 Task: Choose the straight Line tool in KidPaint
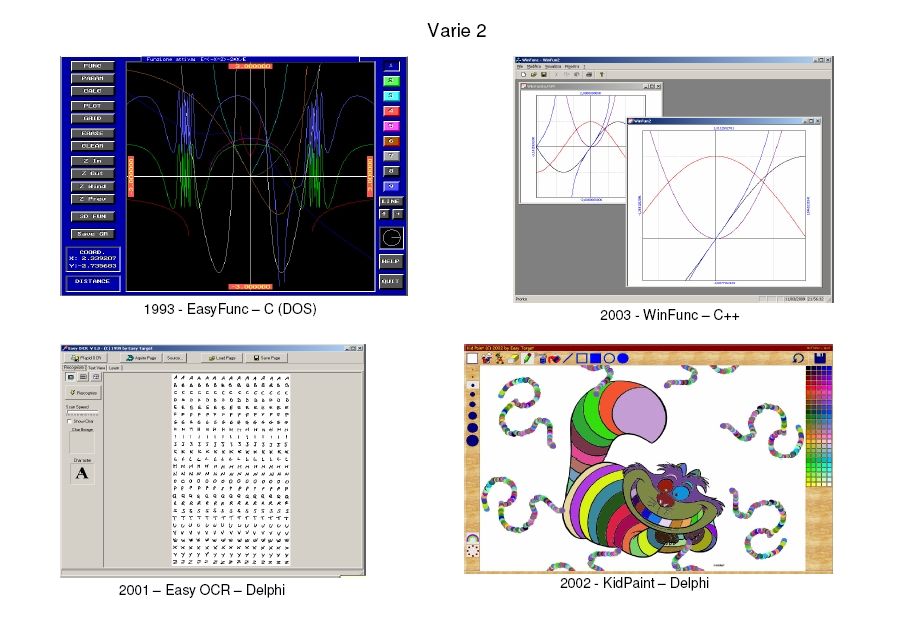coord(568,358)
